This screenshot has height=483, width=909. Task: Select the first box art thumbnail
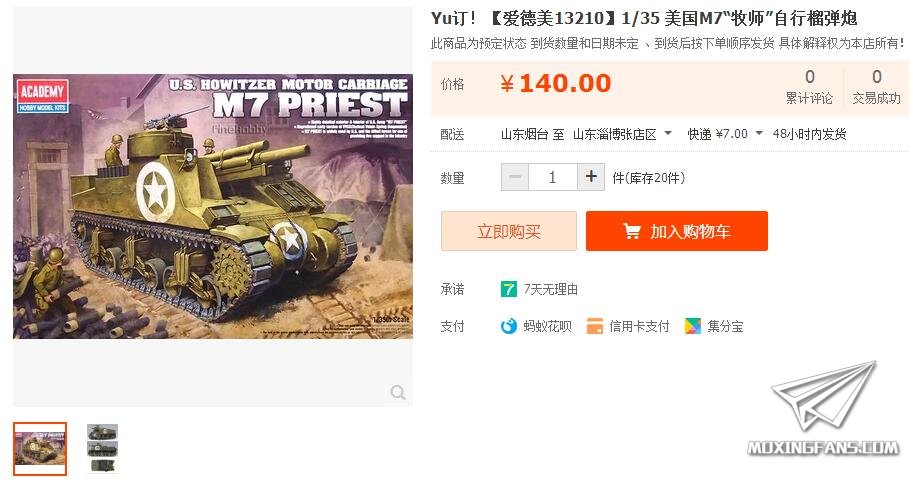point(40,449)
